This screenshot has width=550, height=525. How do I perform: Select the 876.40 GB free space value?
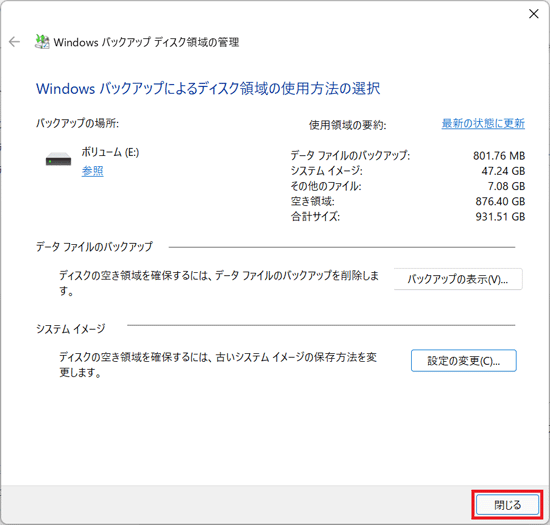point(500,201)
